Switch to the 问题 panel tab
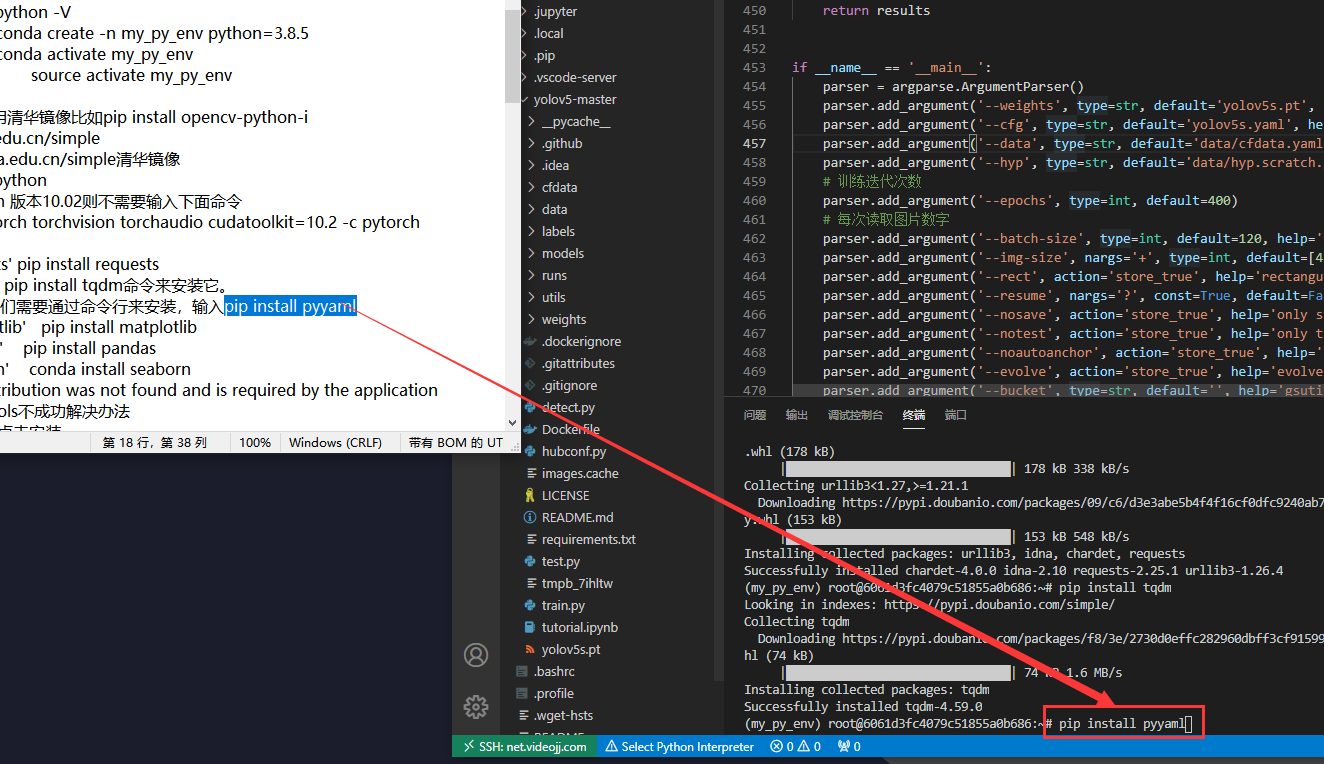This screenshot has height=764, width=1324. [754, 415]
